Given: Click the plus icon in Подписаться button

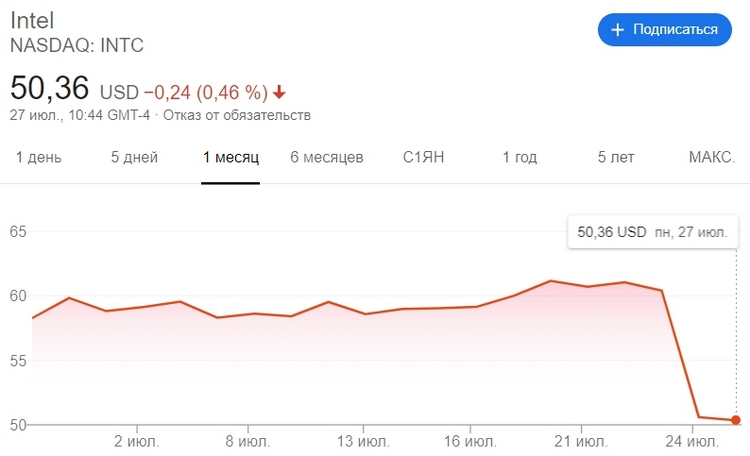Looking at the screenshot, I should coord(618,30).
